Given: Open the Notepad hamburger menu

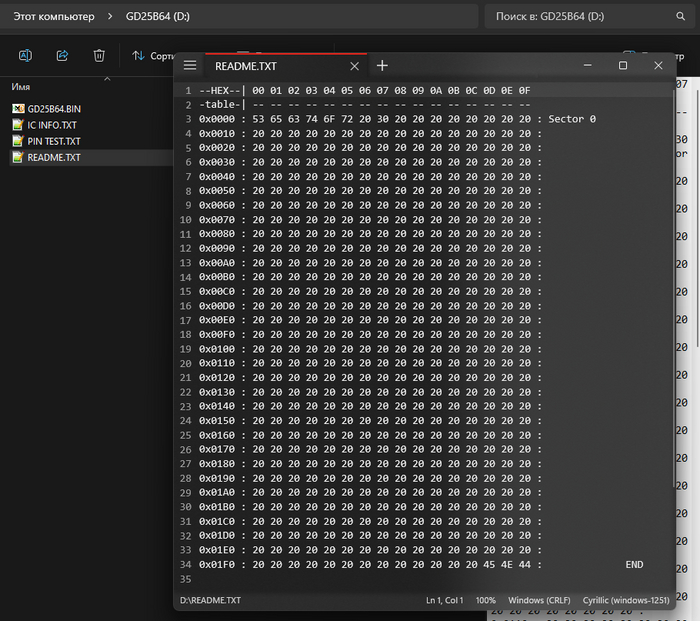Looking at the screenshot, I should pos(190,66).
